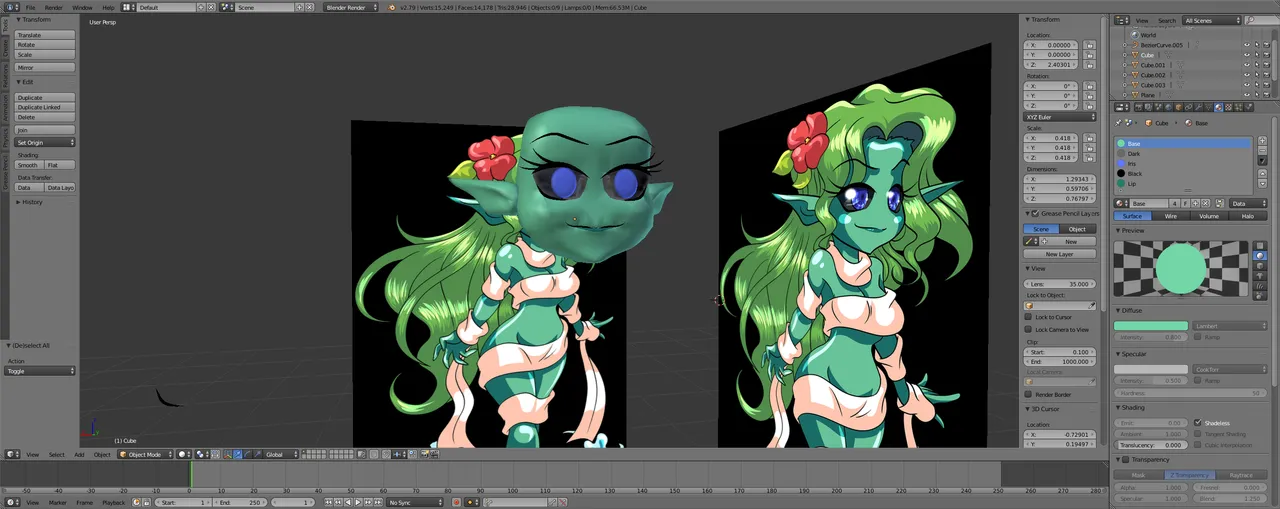Open the Set Origin dropdown
The image size is (1280, 509).
(45, 142)
